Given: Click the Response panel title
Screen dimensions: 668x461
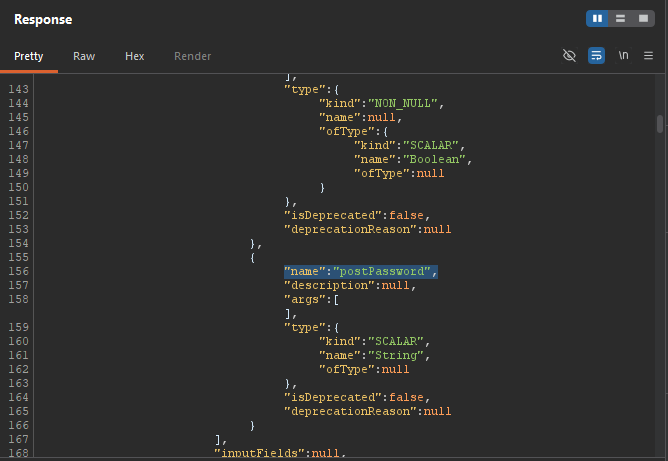Looking at the screenshot, I should 43,20.
